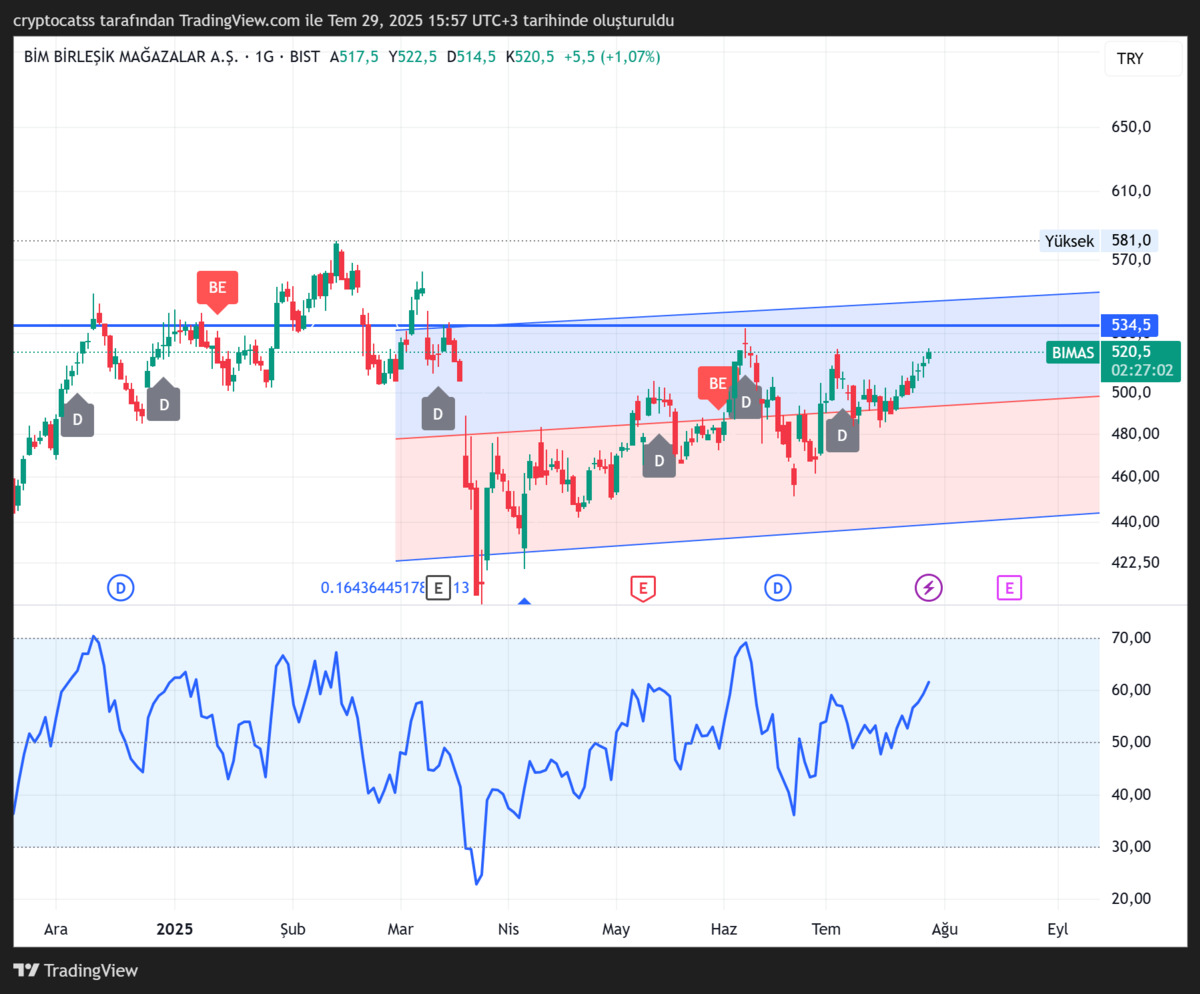This screenshot has width=1200, height=994.
Task: Click the Eyl month label
Action: click(x=1058, y=929)
